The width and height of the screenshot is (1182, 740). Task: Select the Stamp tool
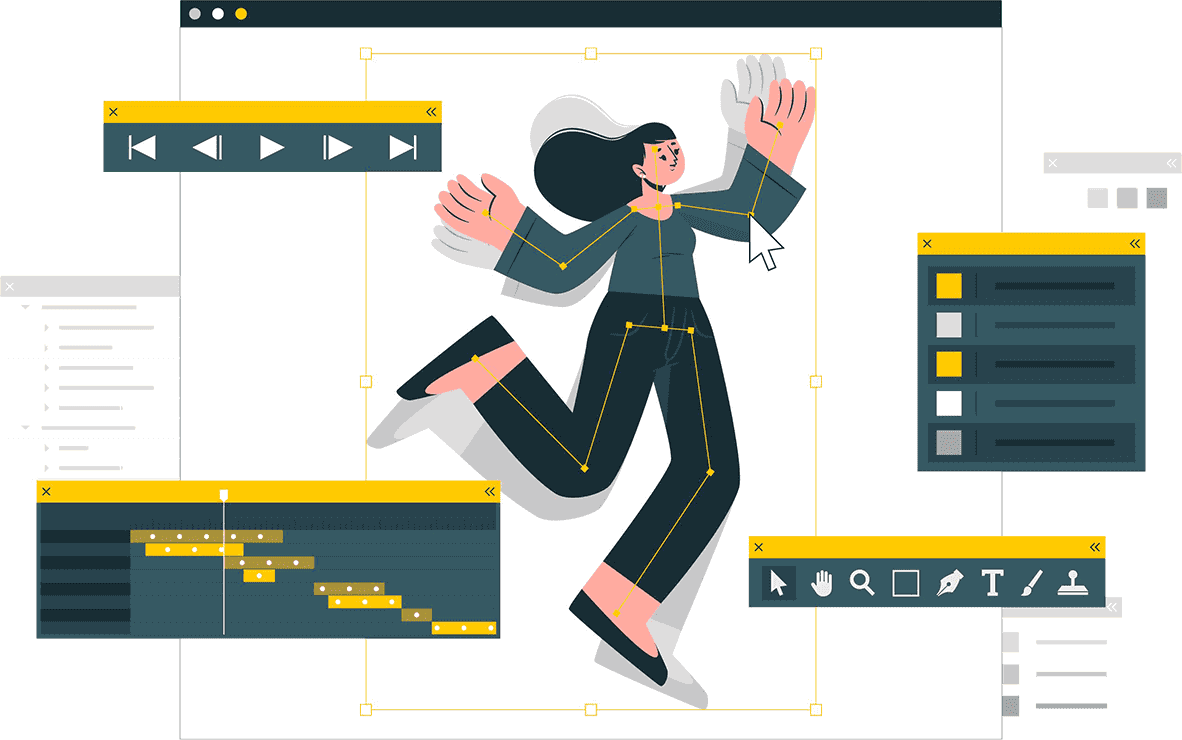(x=1073, y=583)
